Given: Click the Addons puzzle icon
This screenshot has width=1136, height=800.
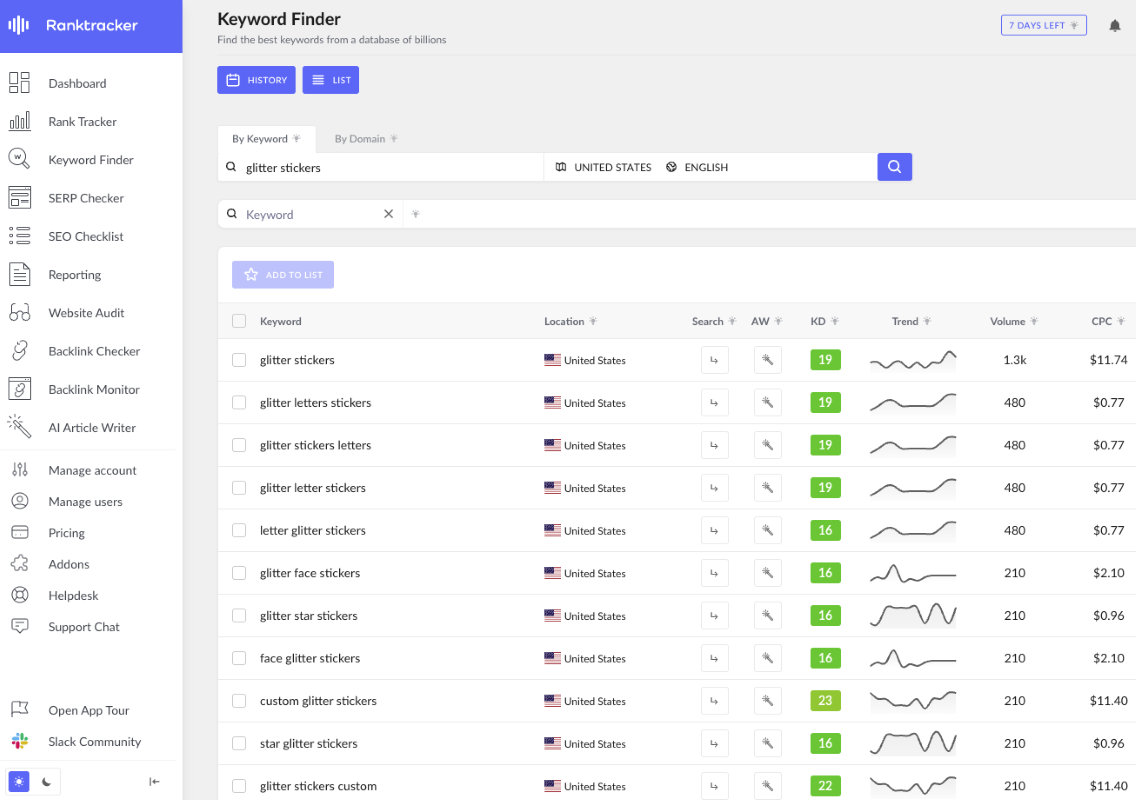Looking at the screenshot, I should [20, 564].
